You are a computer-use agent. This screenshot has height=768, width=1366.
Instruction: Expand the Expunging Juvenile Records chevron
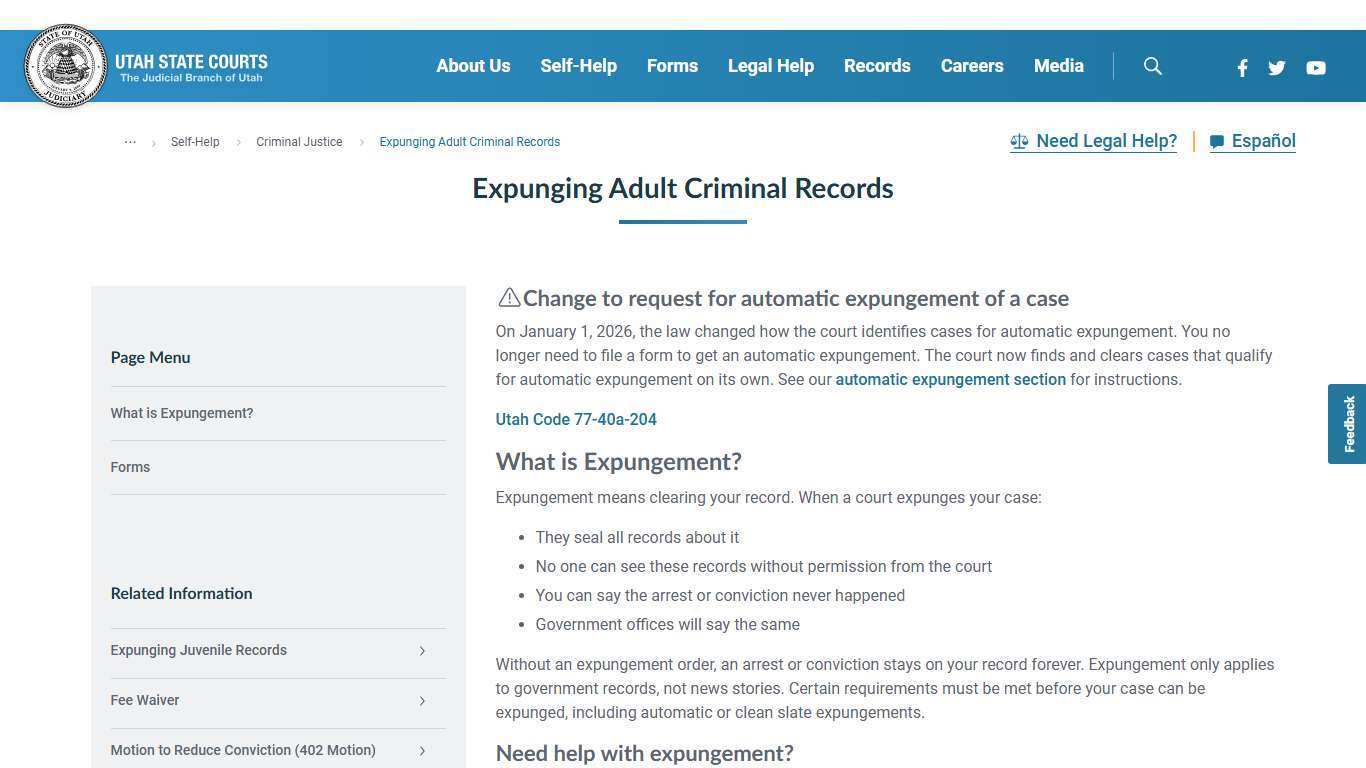(422, 651)
